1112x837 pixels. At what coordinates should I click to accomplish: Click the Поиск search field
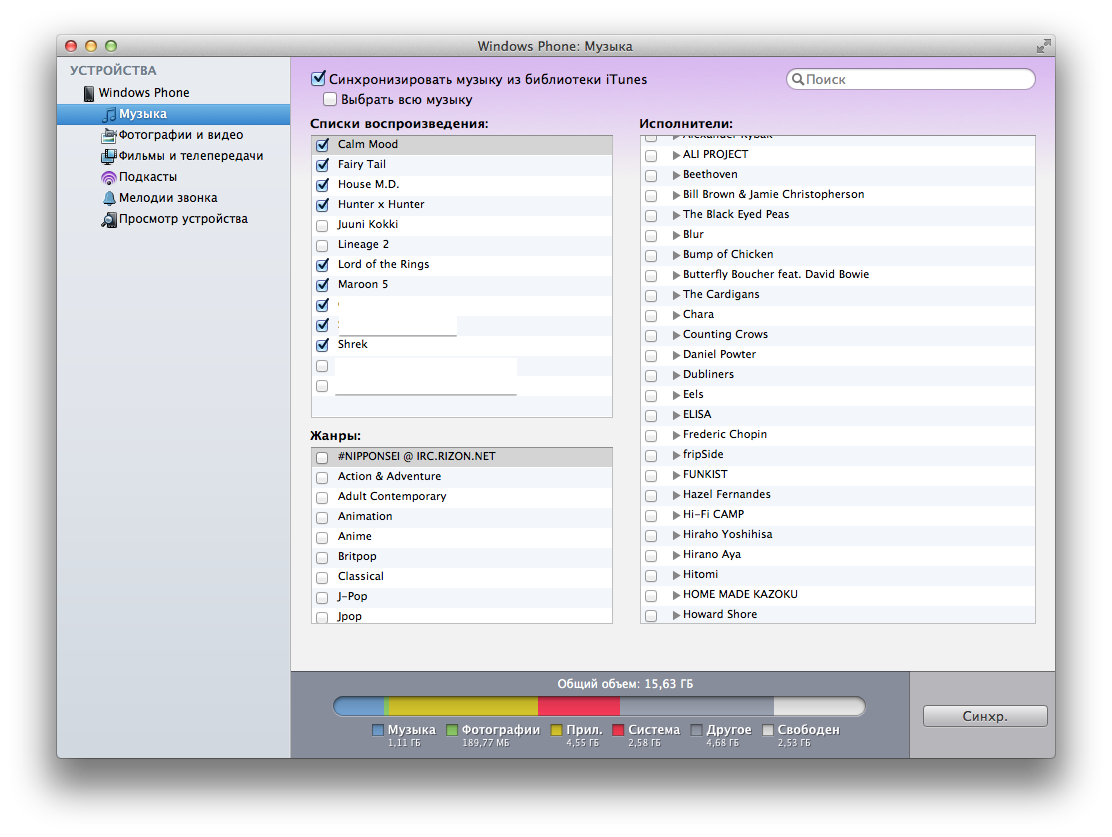911,79
